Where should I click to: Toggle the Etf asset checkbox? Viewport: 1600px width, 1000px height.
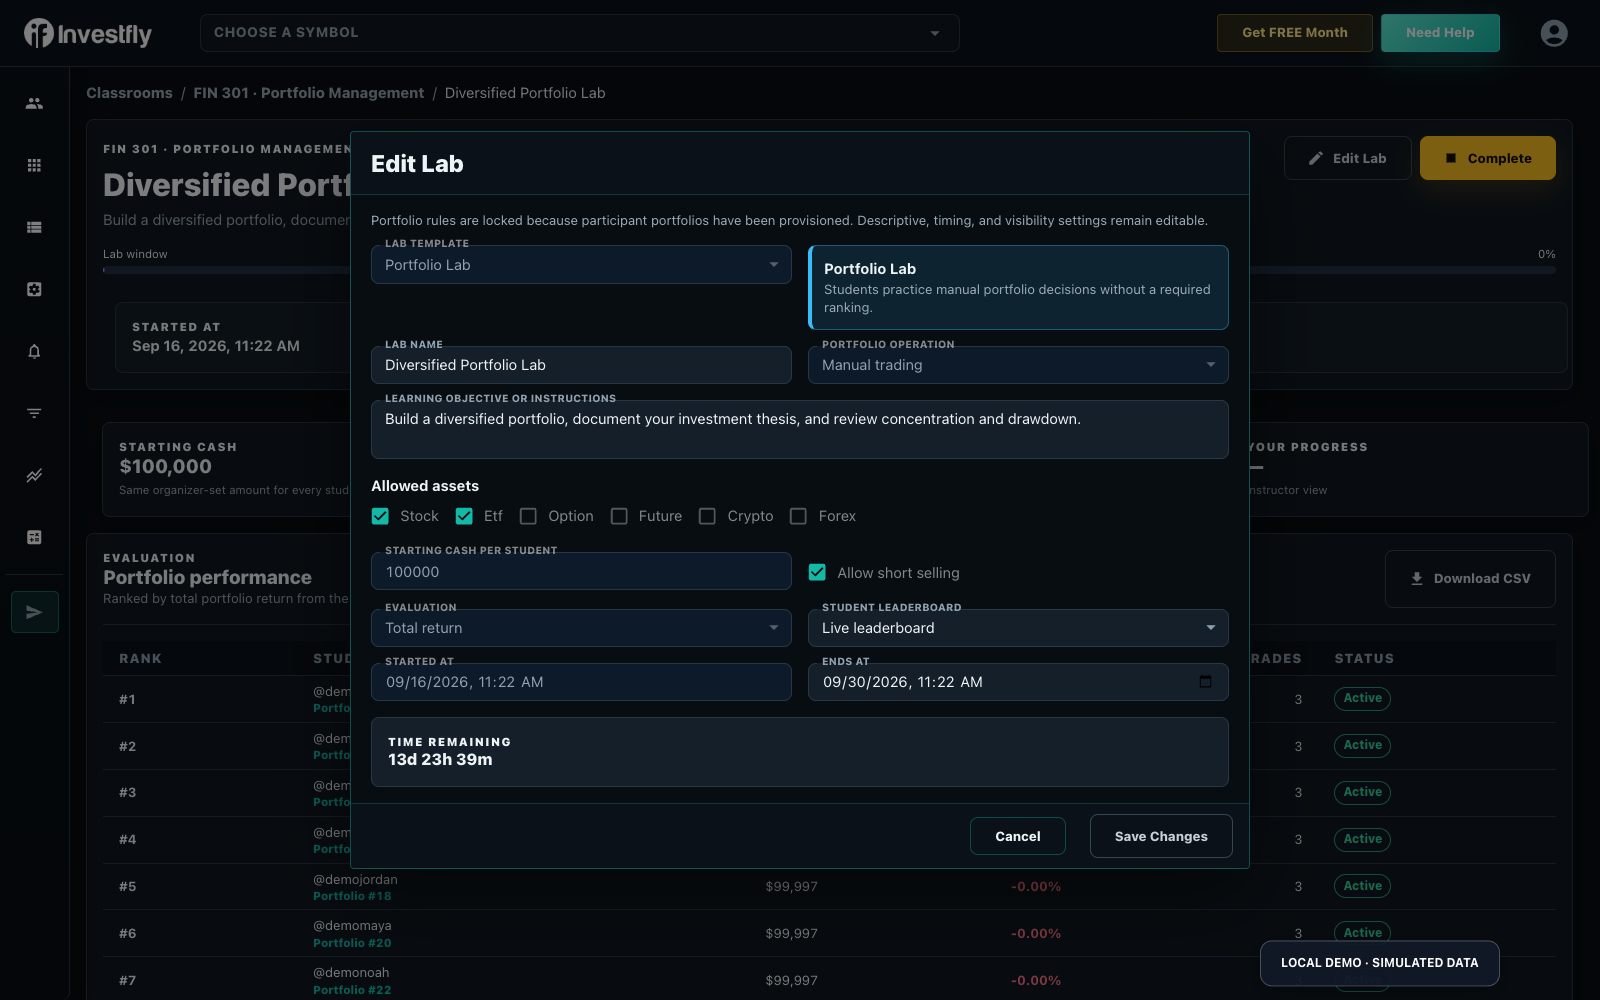click(464, 516)
